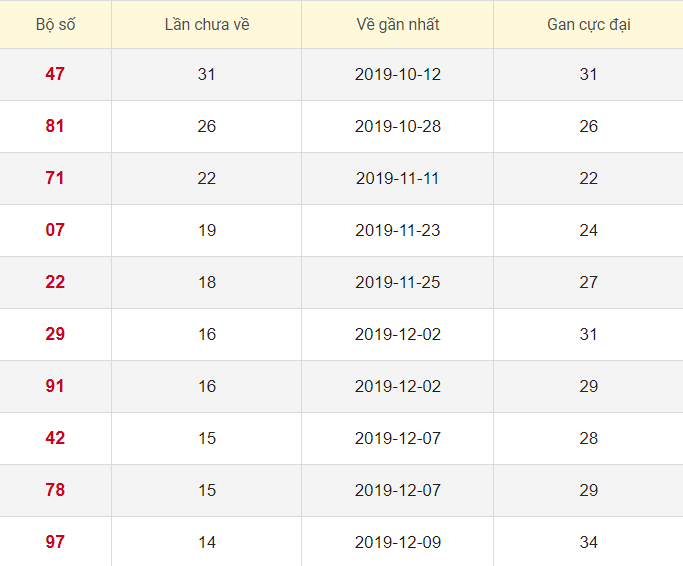The width and height of the screenshot is (683, 566).
Task: Select the red number 07
Action: (x=55, y=230)
